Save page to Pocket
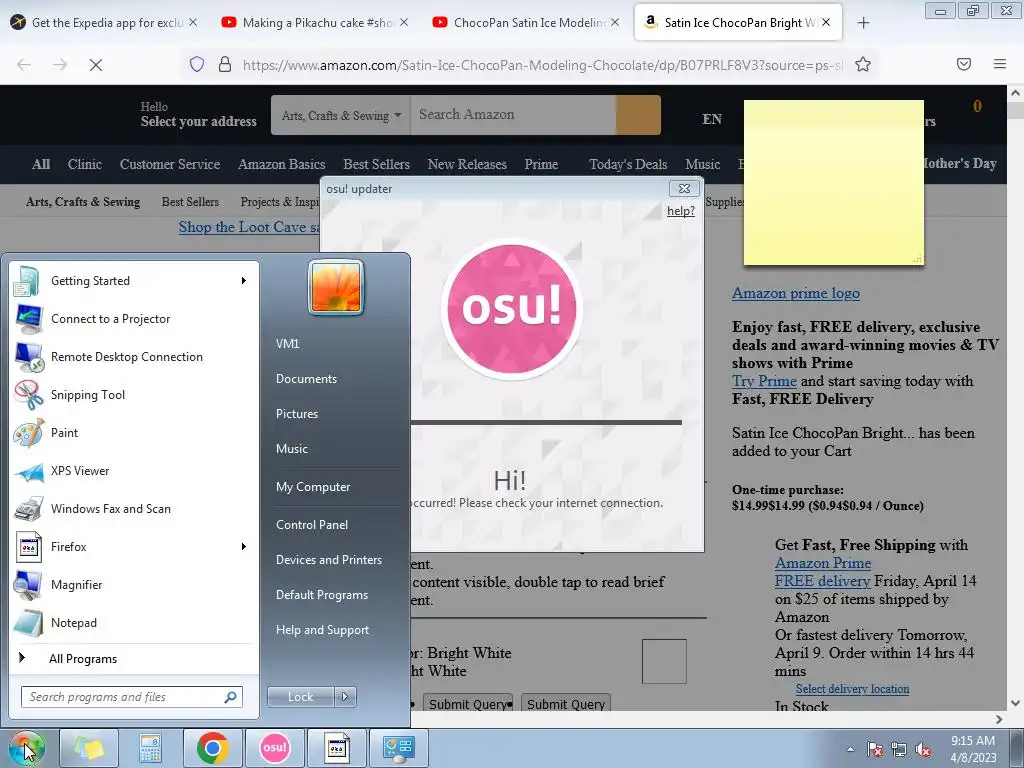The height and width of the screenshot is (768, 1024). [963, 64]
